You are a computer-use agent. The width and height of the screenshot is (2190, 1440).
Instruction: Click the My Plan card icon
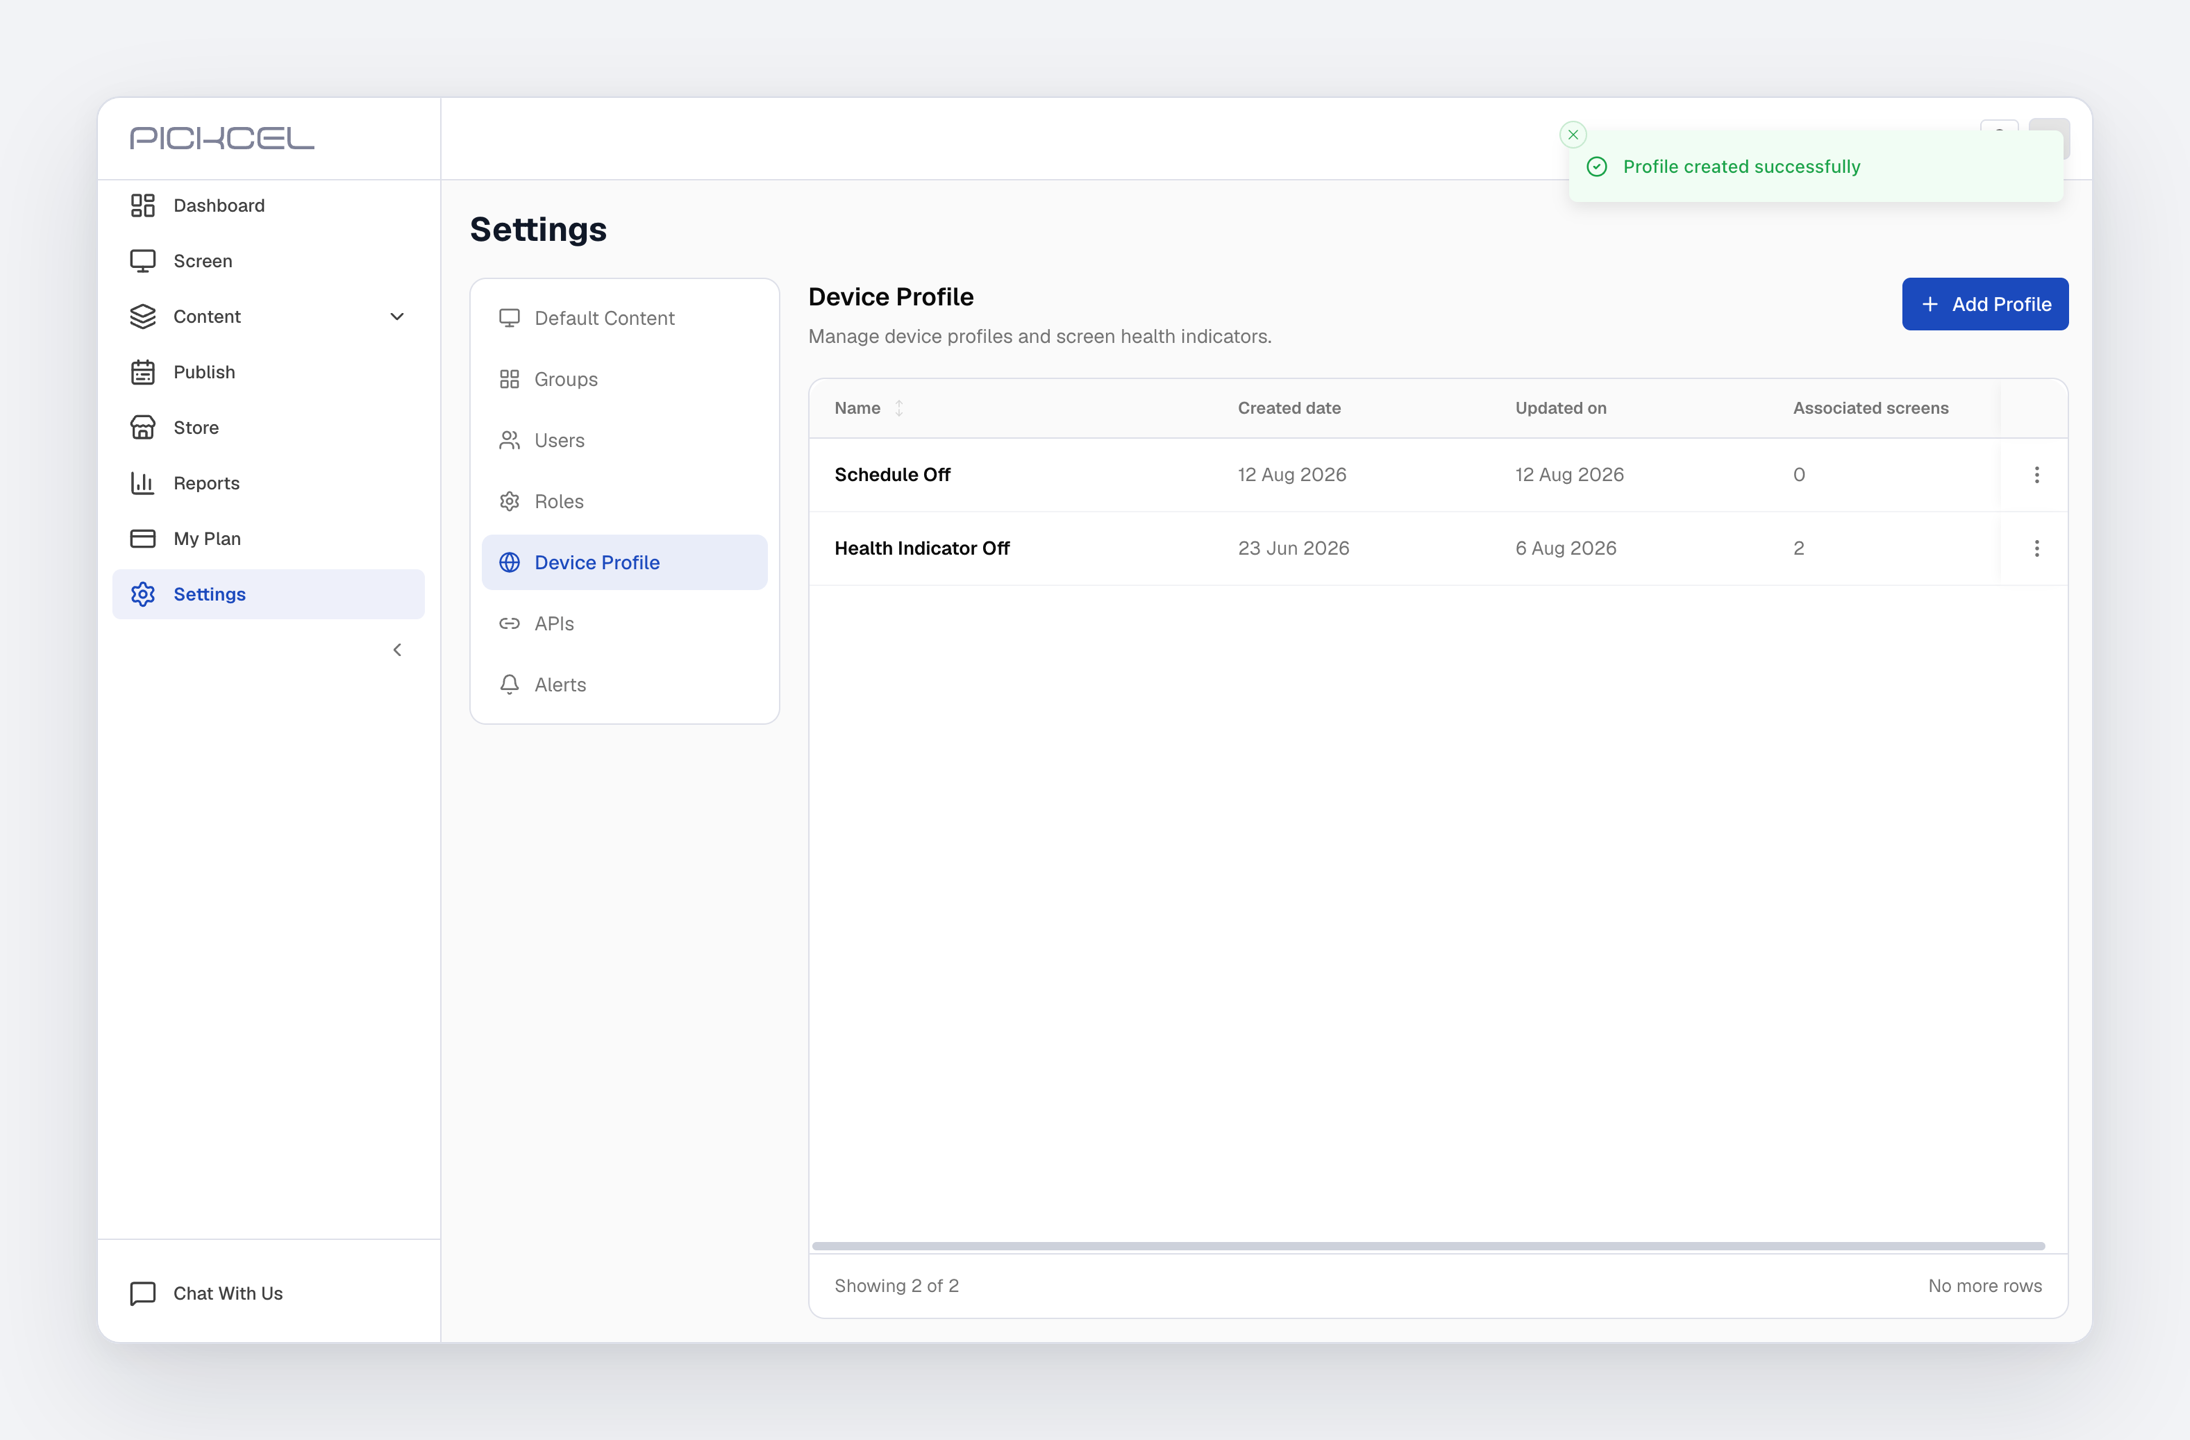tap(143, 538)
